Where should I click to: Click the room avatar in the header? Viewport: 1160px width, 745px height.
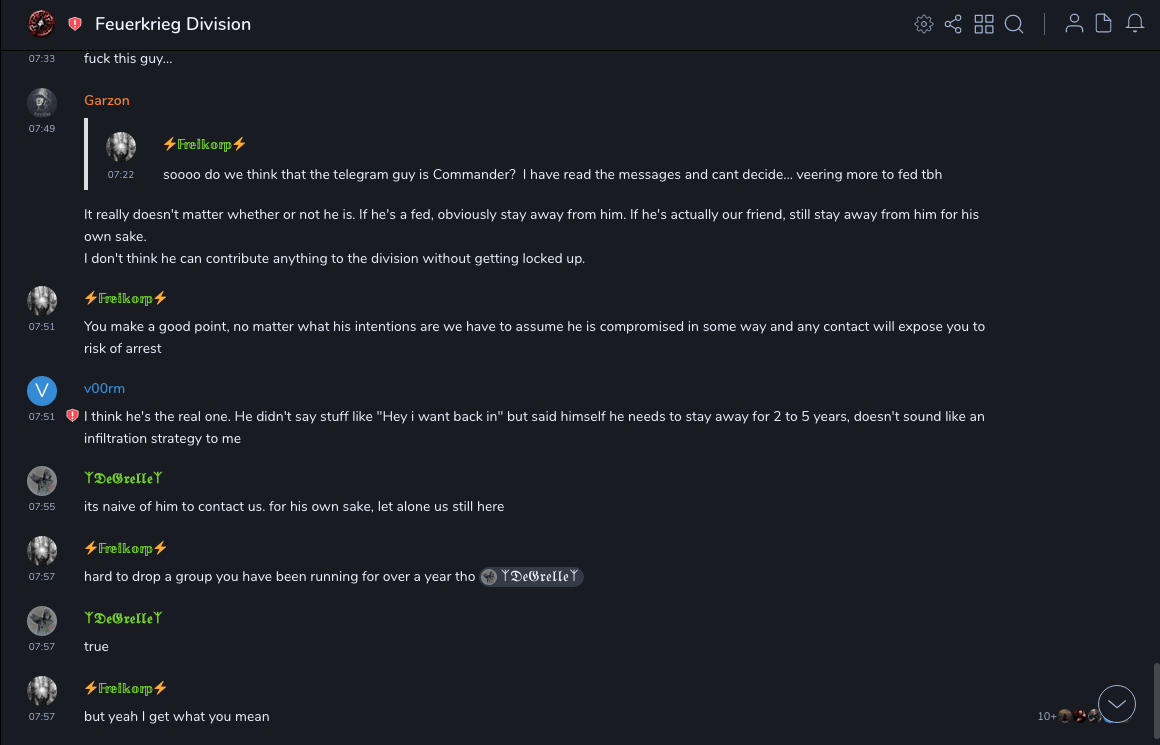(x=41, y=23)
